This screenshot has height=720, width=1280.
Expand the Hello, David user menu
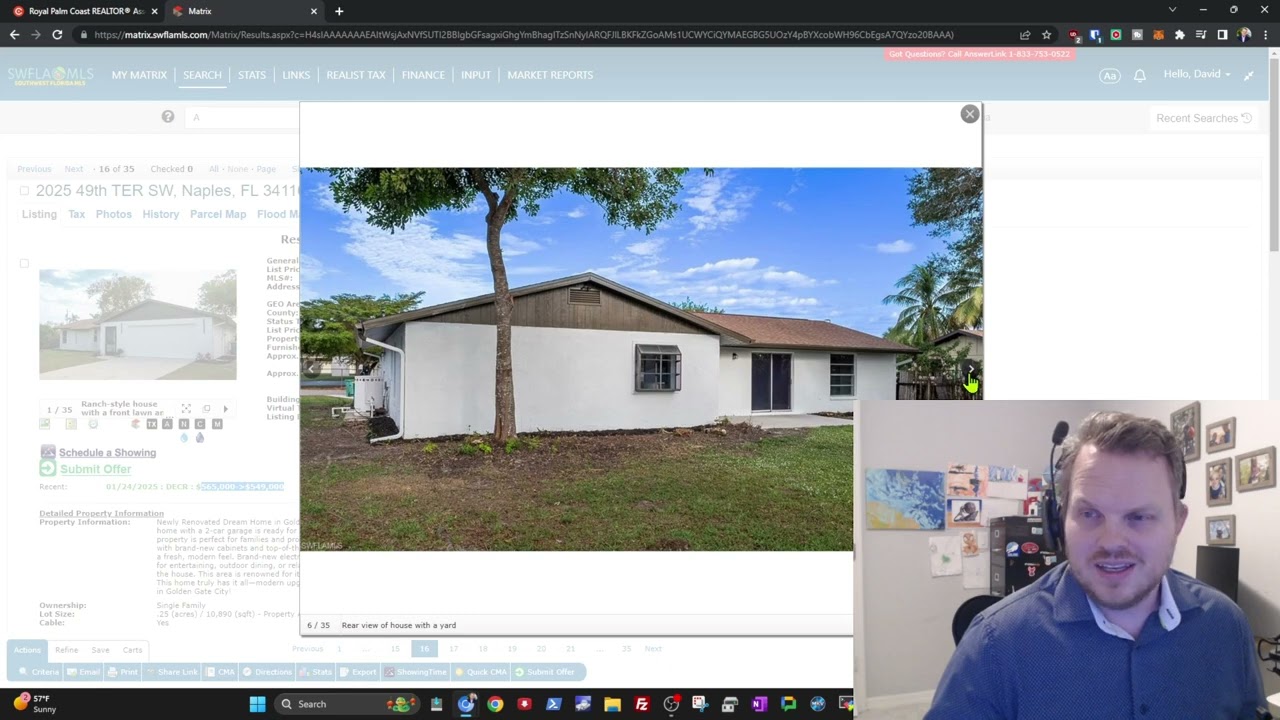click(1197, 75)
